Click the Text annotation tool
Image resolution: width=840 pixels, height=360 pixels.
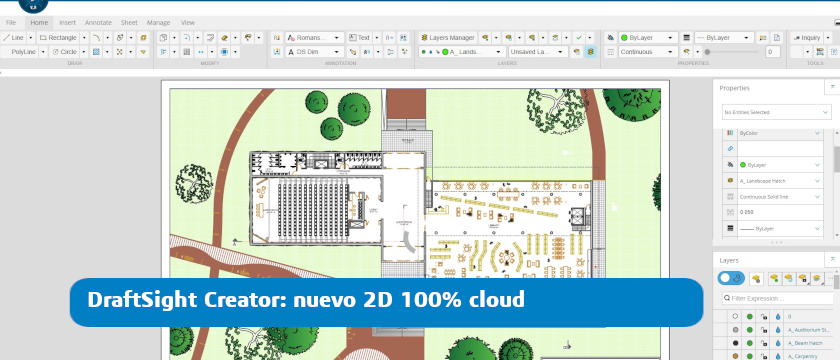(x=359, y=38)
